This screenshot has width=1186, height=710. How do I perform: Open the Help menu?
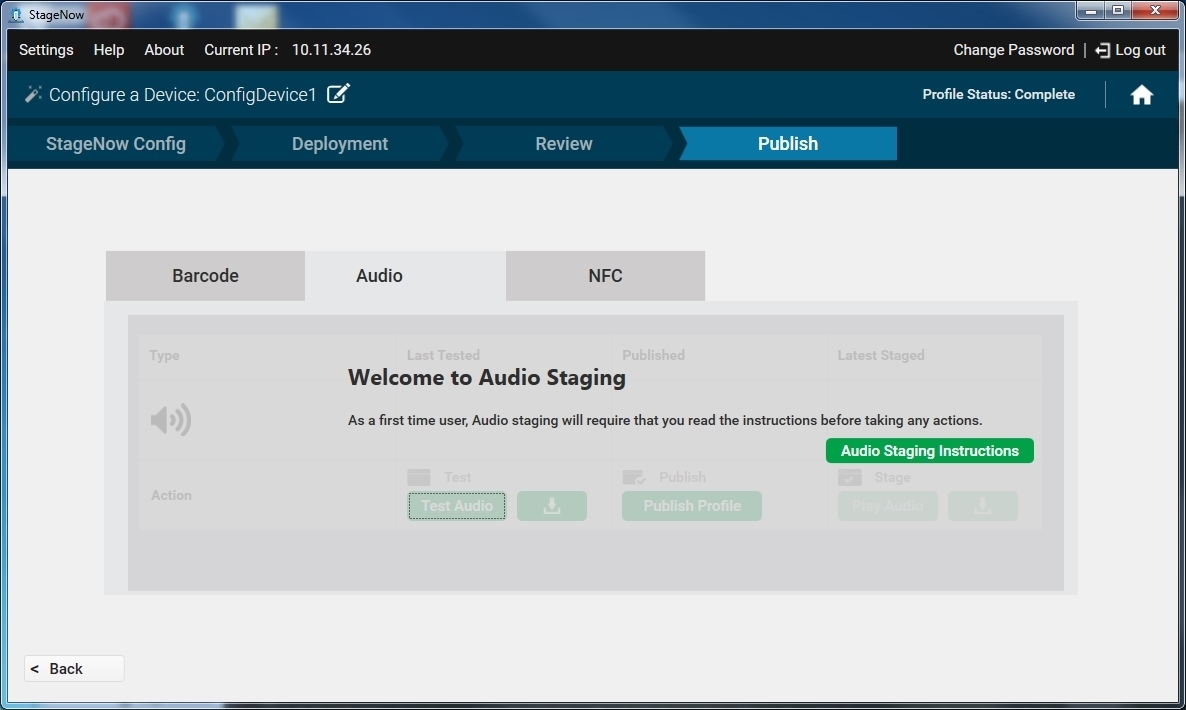point(109,50)
